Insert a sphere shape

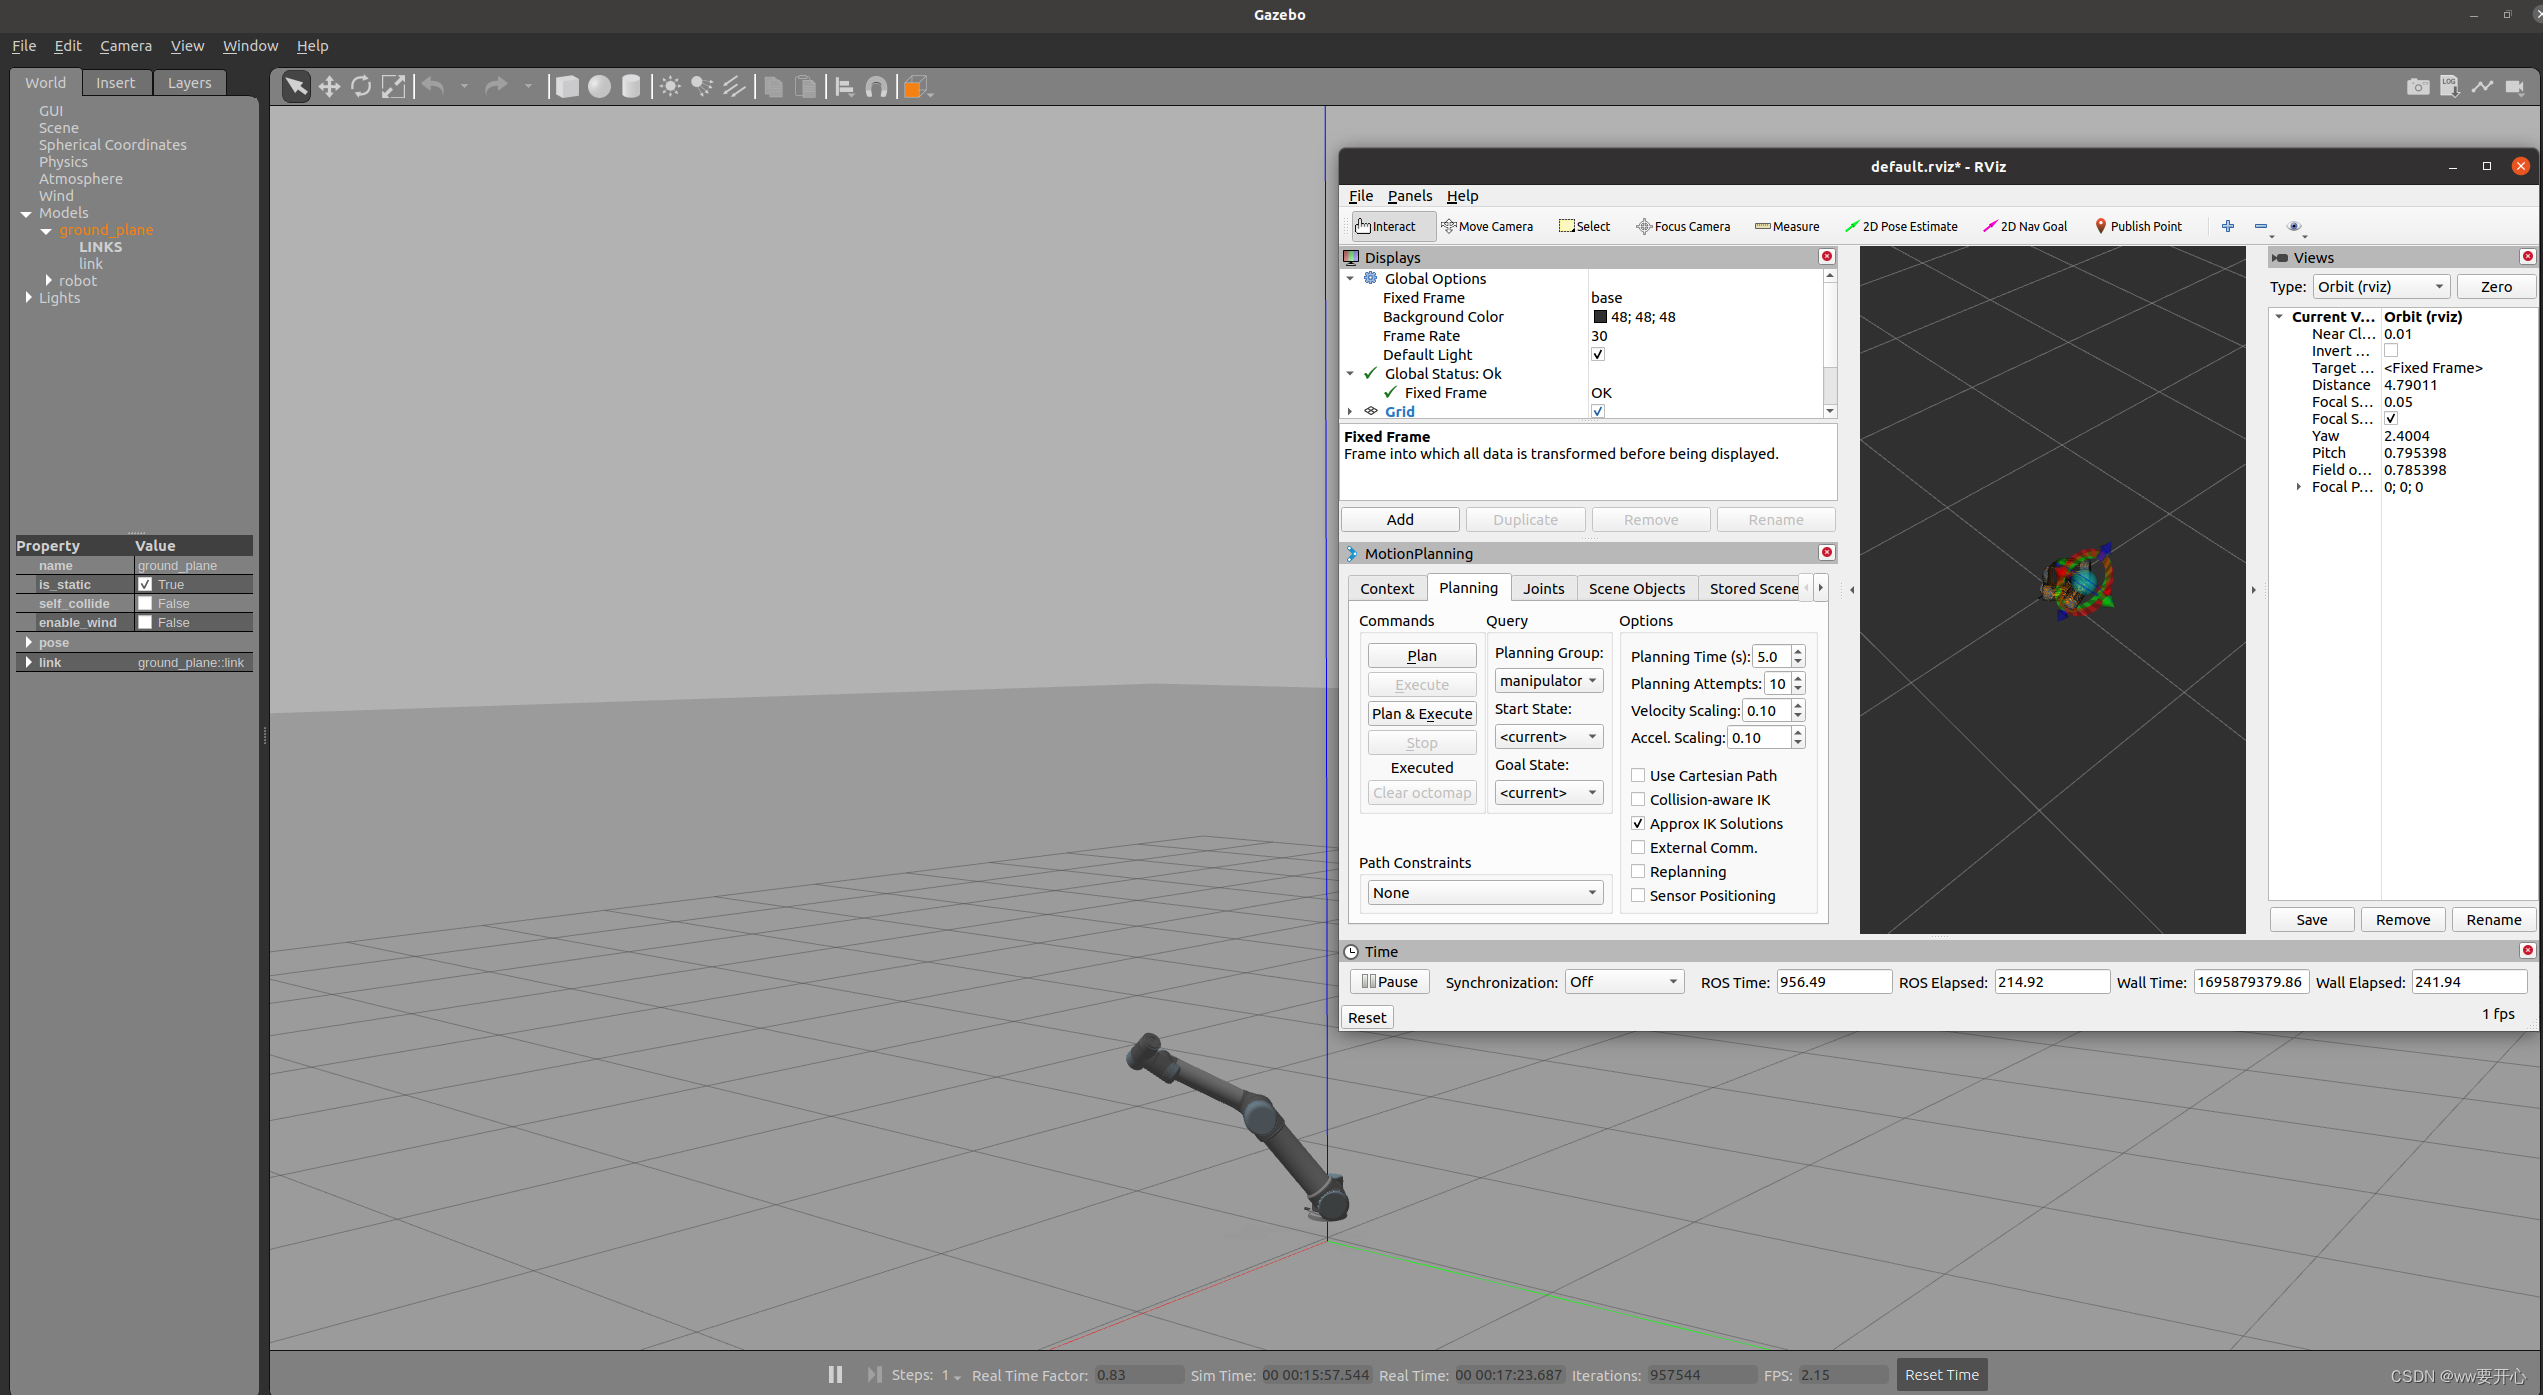click(599, 87)
